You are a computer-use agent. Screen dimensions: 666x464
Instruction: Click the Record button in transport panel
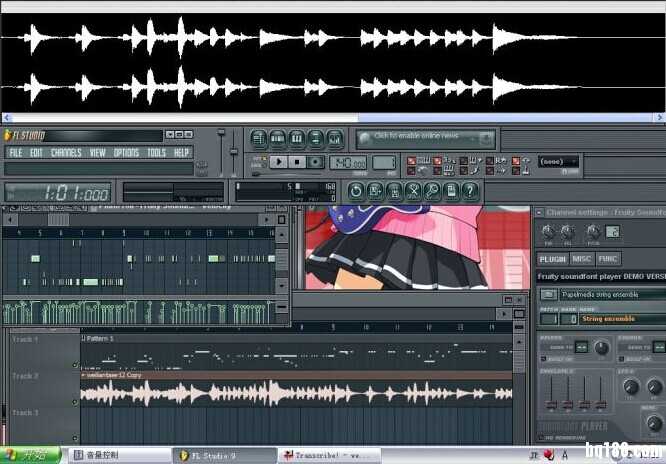[x=316, y=162]
